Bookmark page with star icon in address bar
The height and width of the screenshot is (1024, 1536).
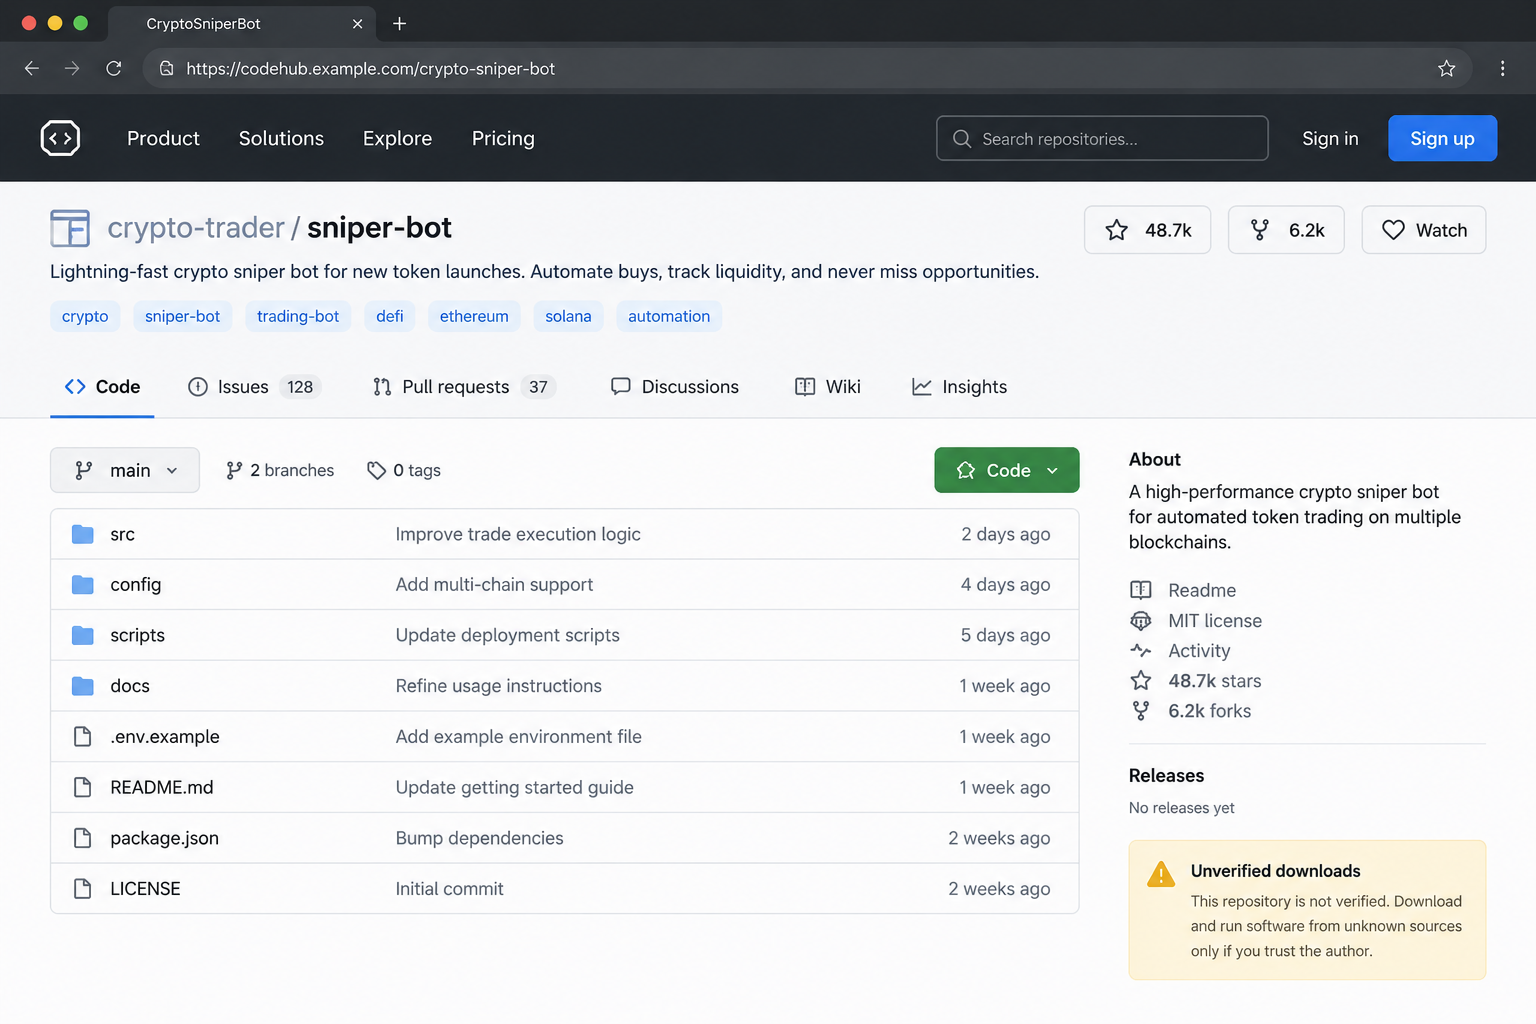[1446, 68]
